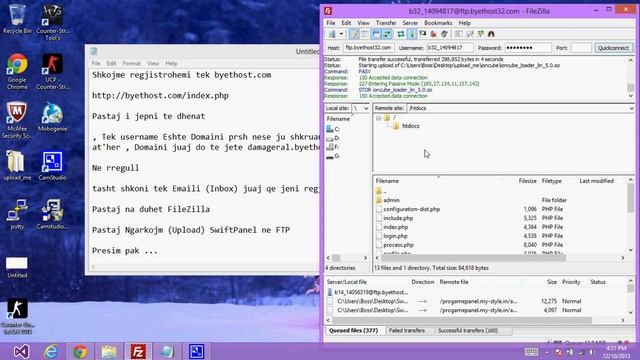Select drive D: in local site list
Image resolution: width=640 pixels, height=360 pixels.
click(333, 138)
